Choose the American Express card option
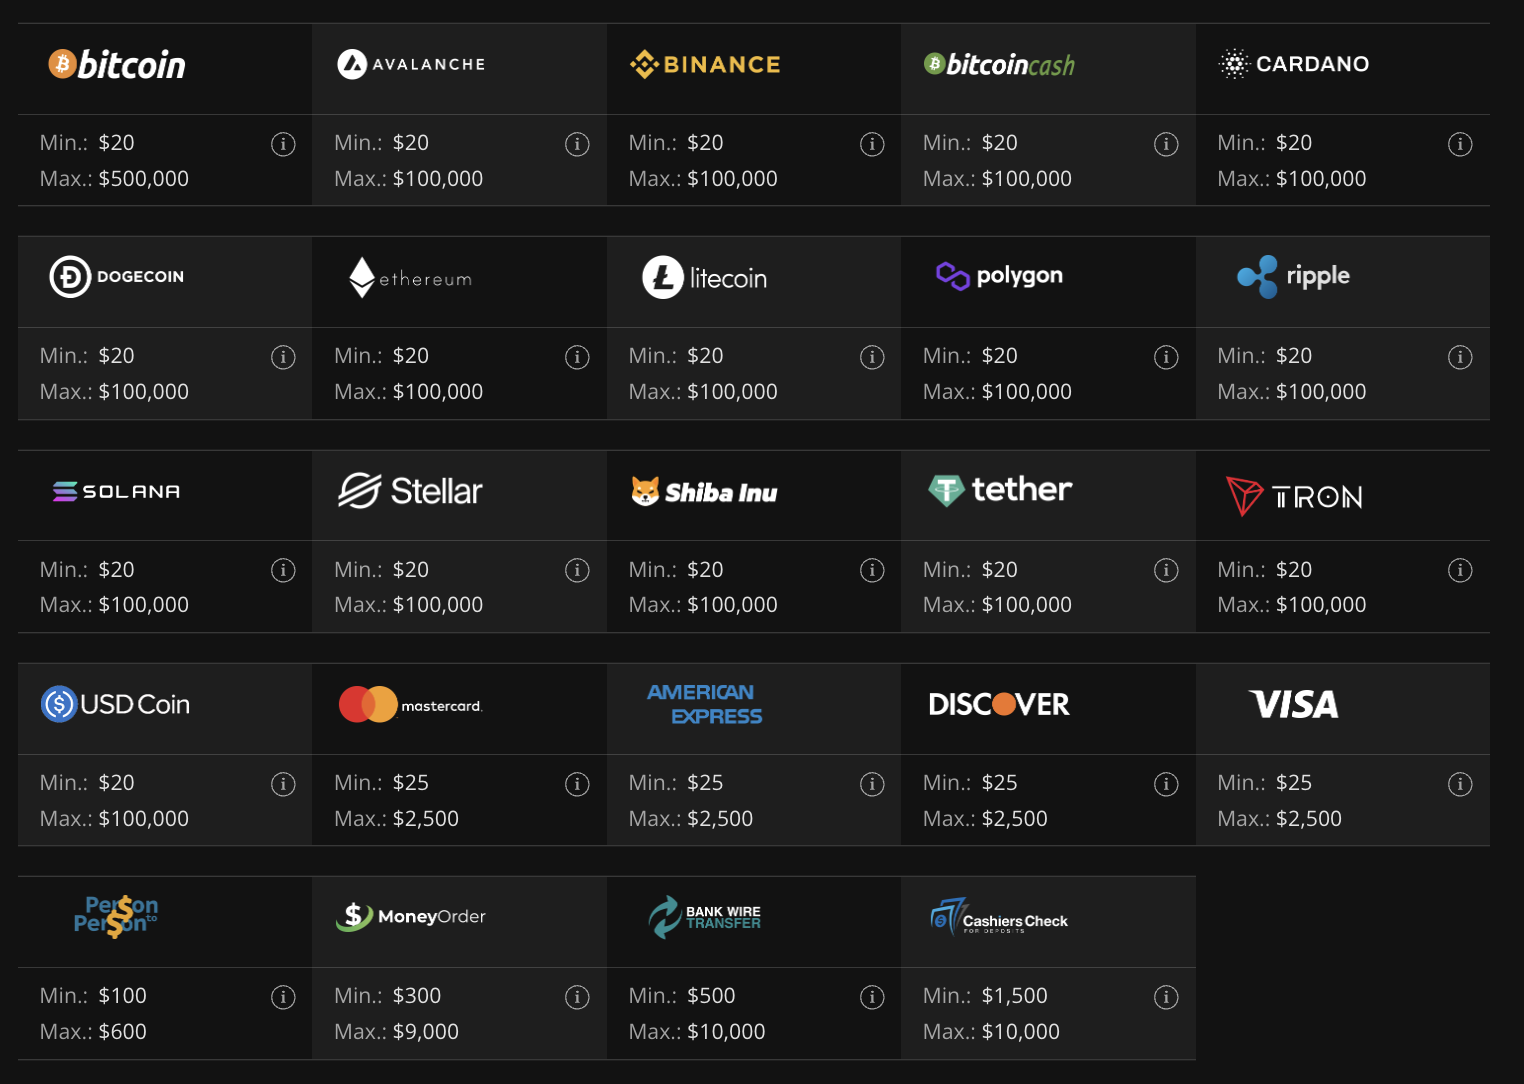Image resolution: width=1524 pixels, height=1084 pixels. click(705, 704)
